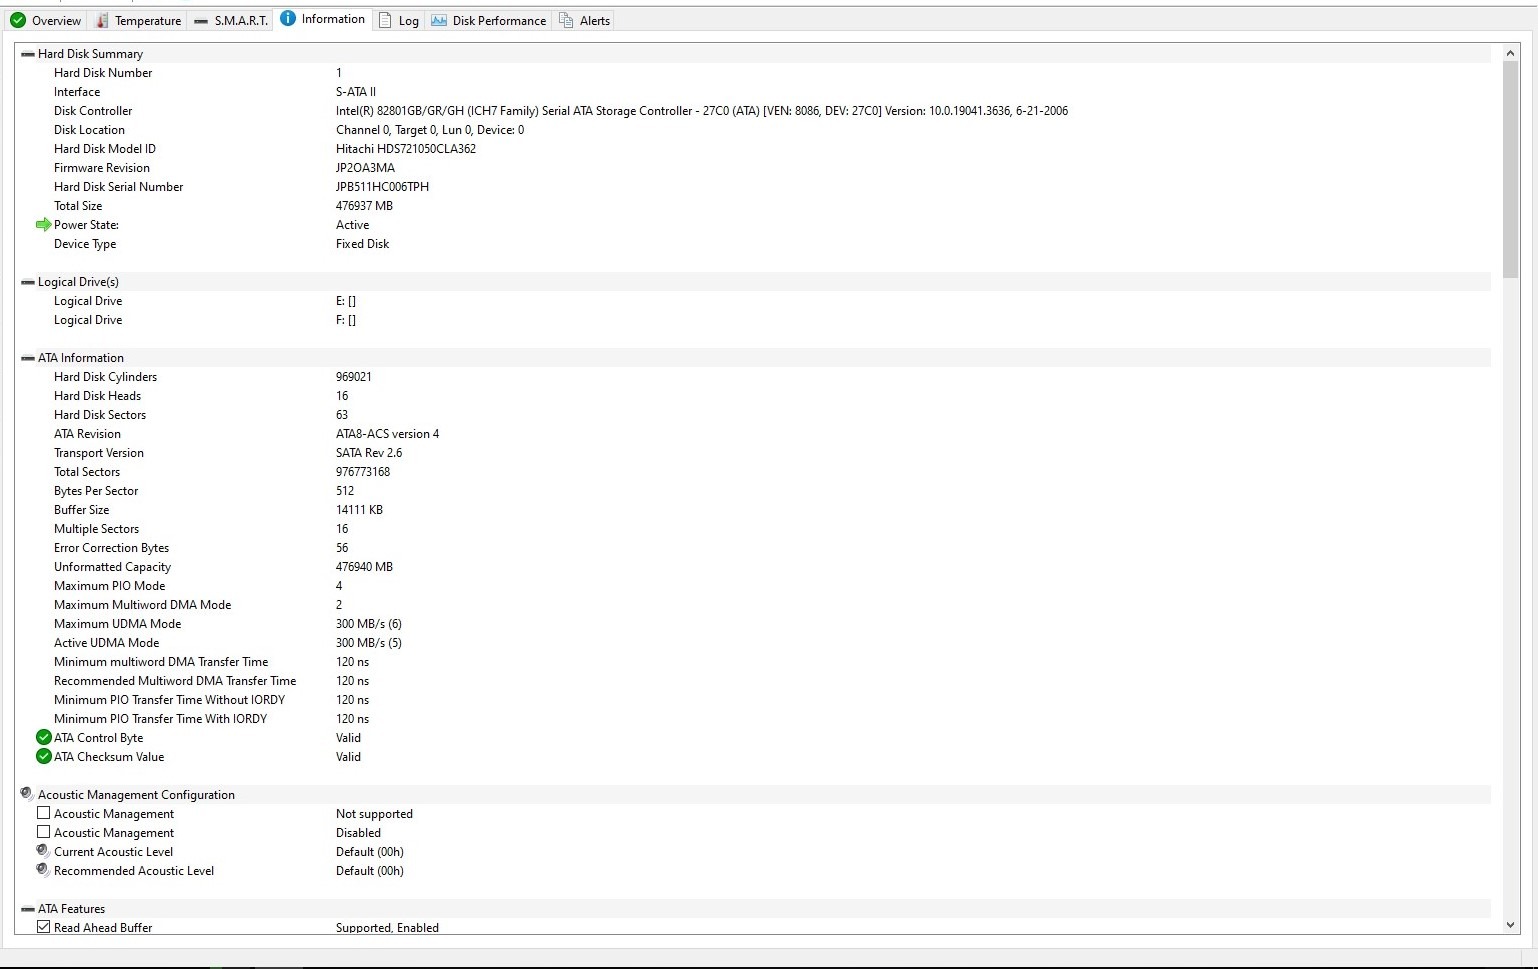Viewport: 1538px width, 969px height.
Task: Click the ATA Checksum Value checkmark icon
Action: (x=43, y=757)
